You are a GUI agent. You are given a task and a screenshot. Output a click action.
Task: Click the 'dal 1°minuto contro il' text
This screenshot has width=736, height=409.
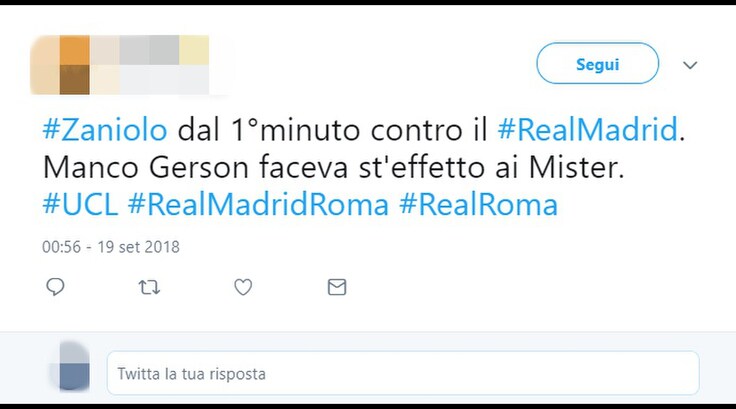tap(332, 130)
